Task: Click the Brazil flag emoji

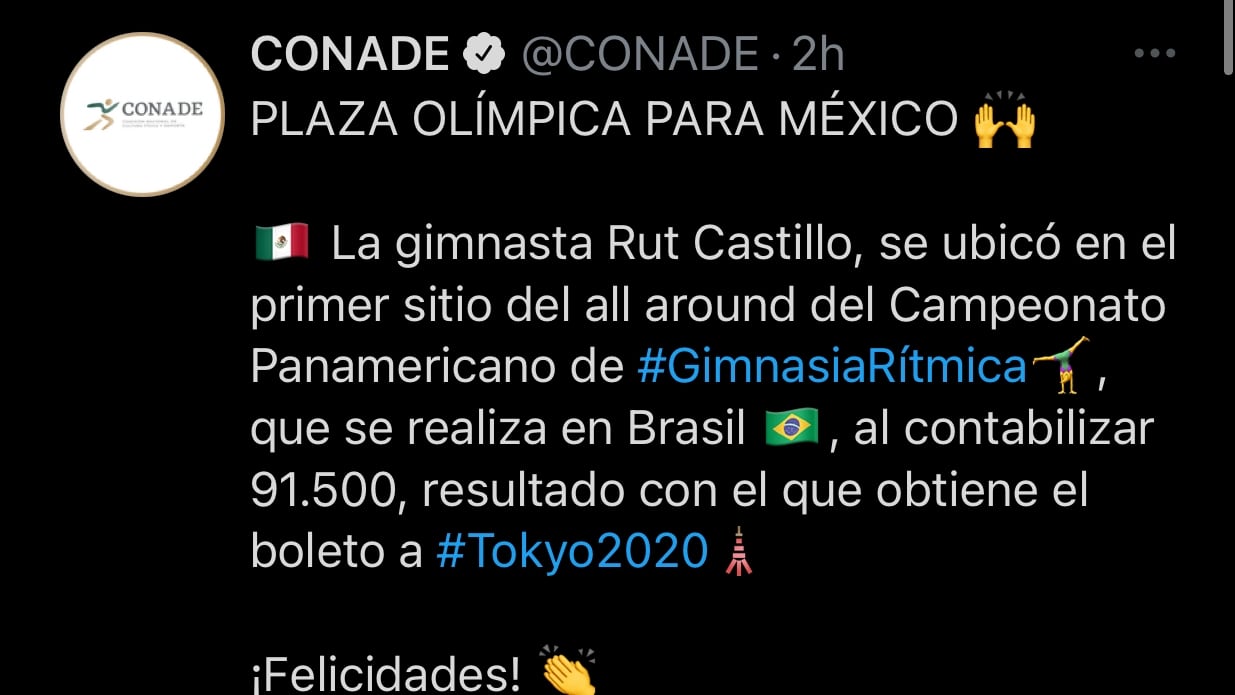Action: (792, 429)
